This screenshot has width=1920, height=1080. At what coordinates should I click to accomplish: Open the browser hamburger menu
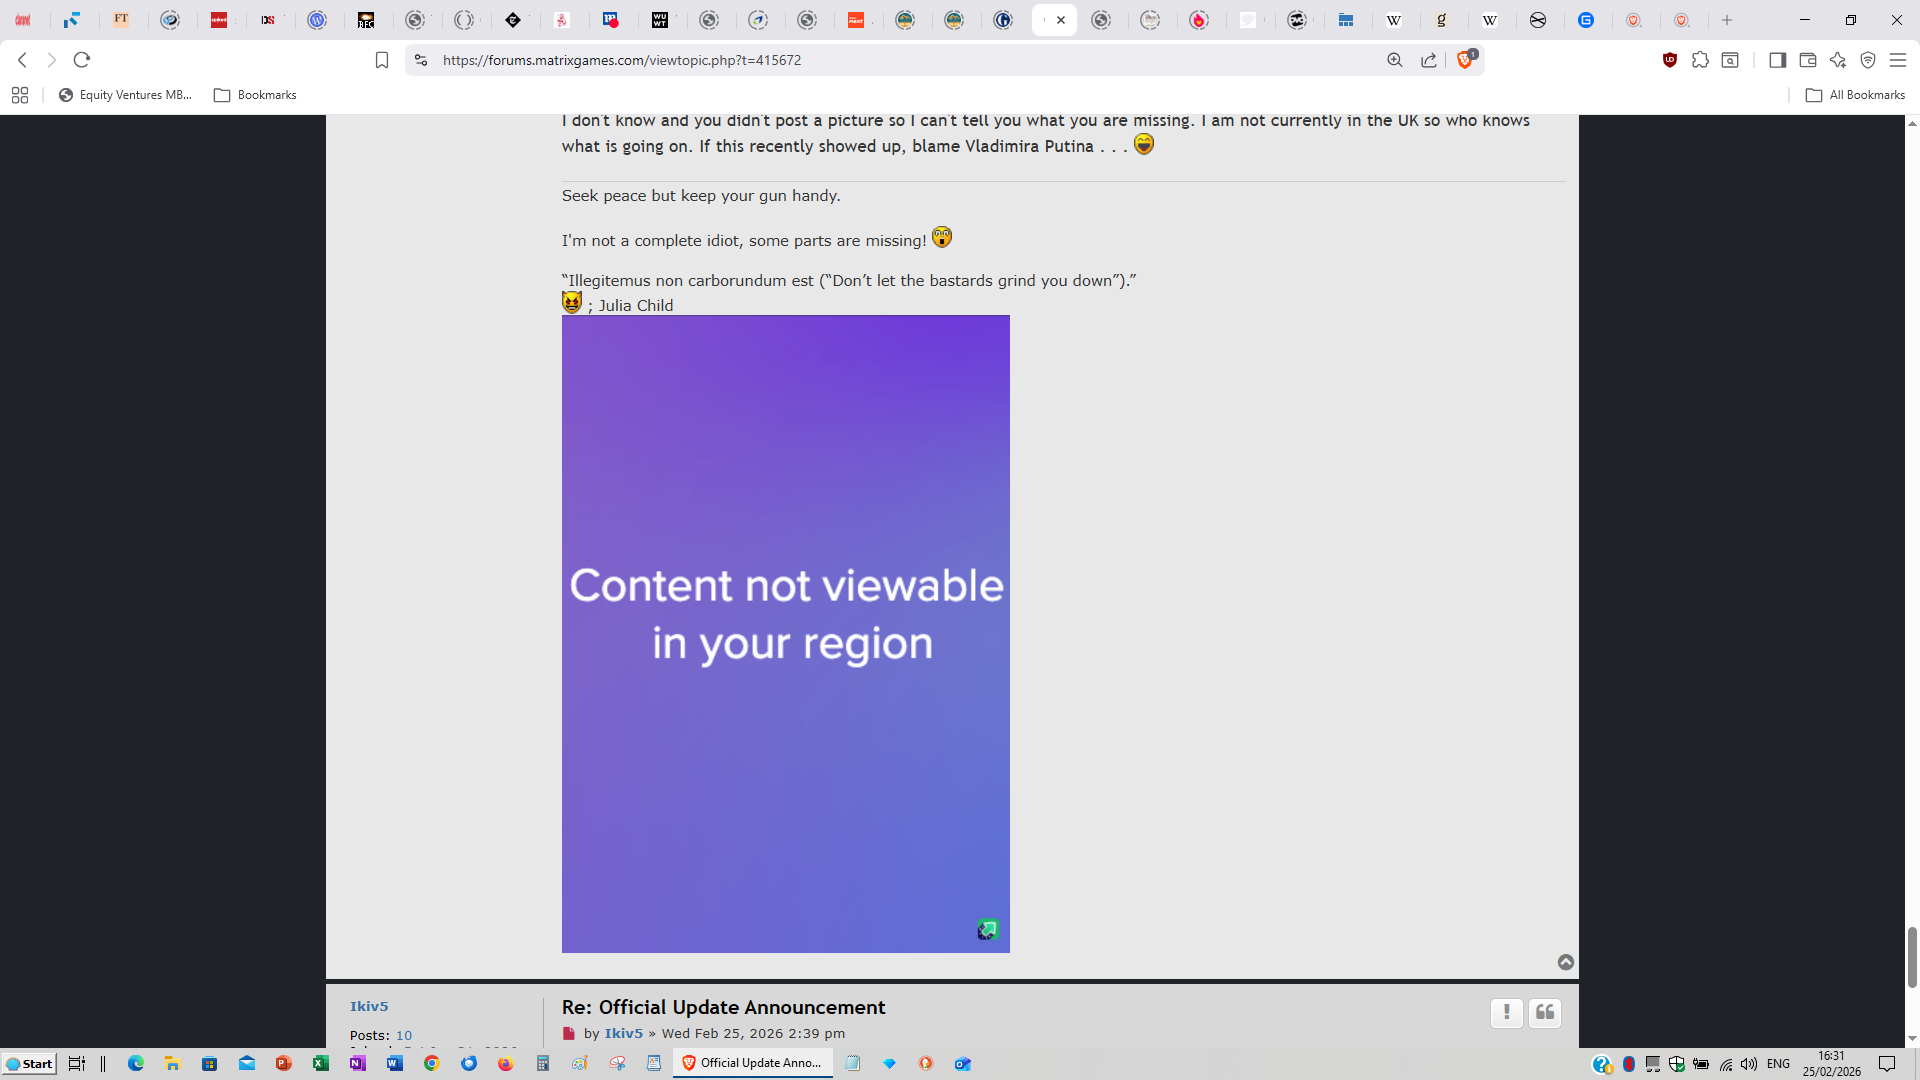tap(1898, 60)
